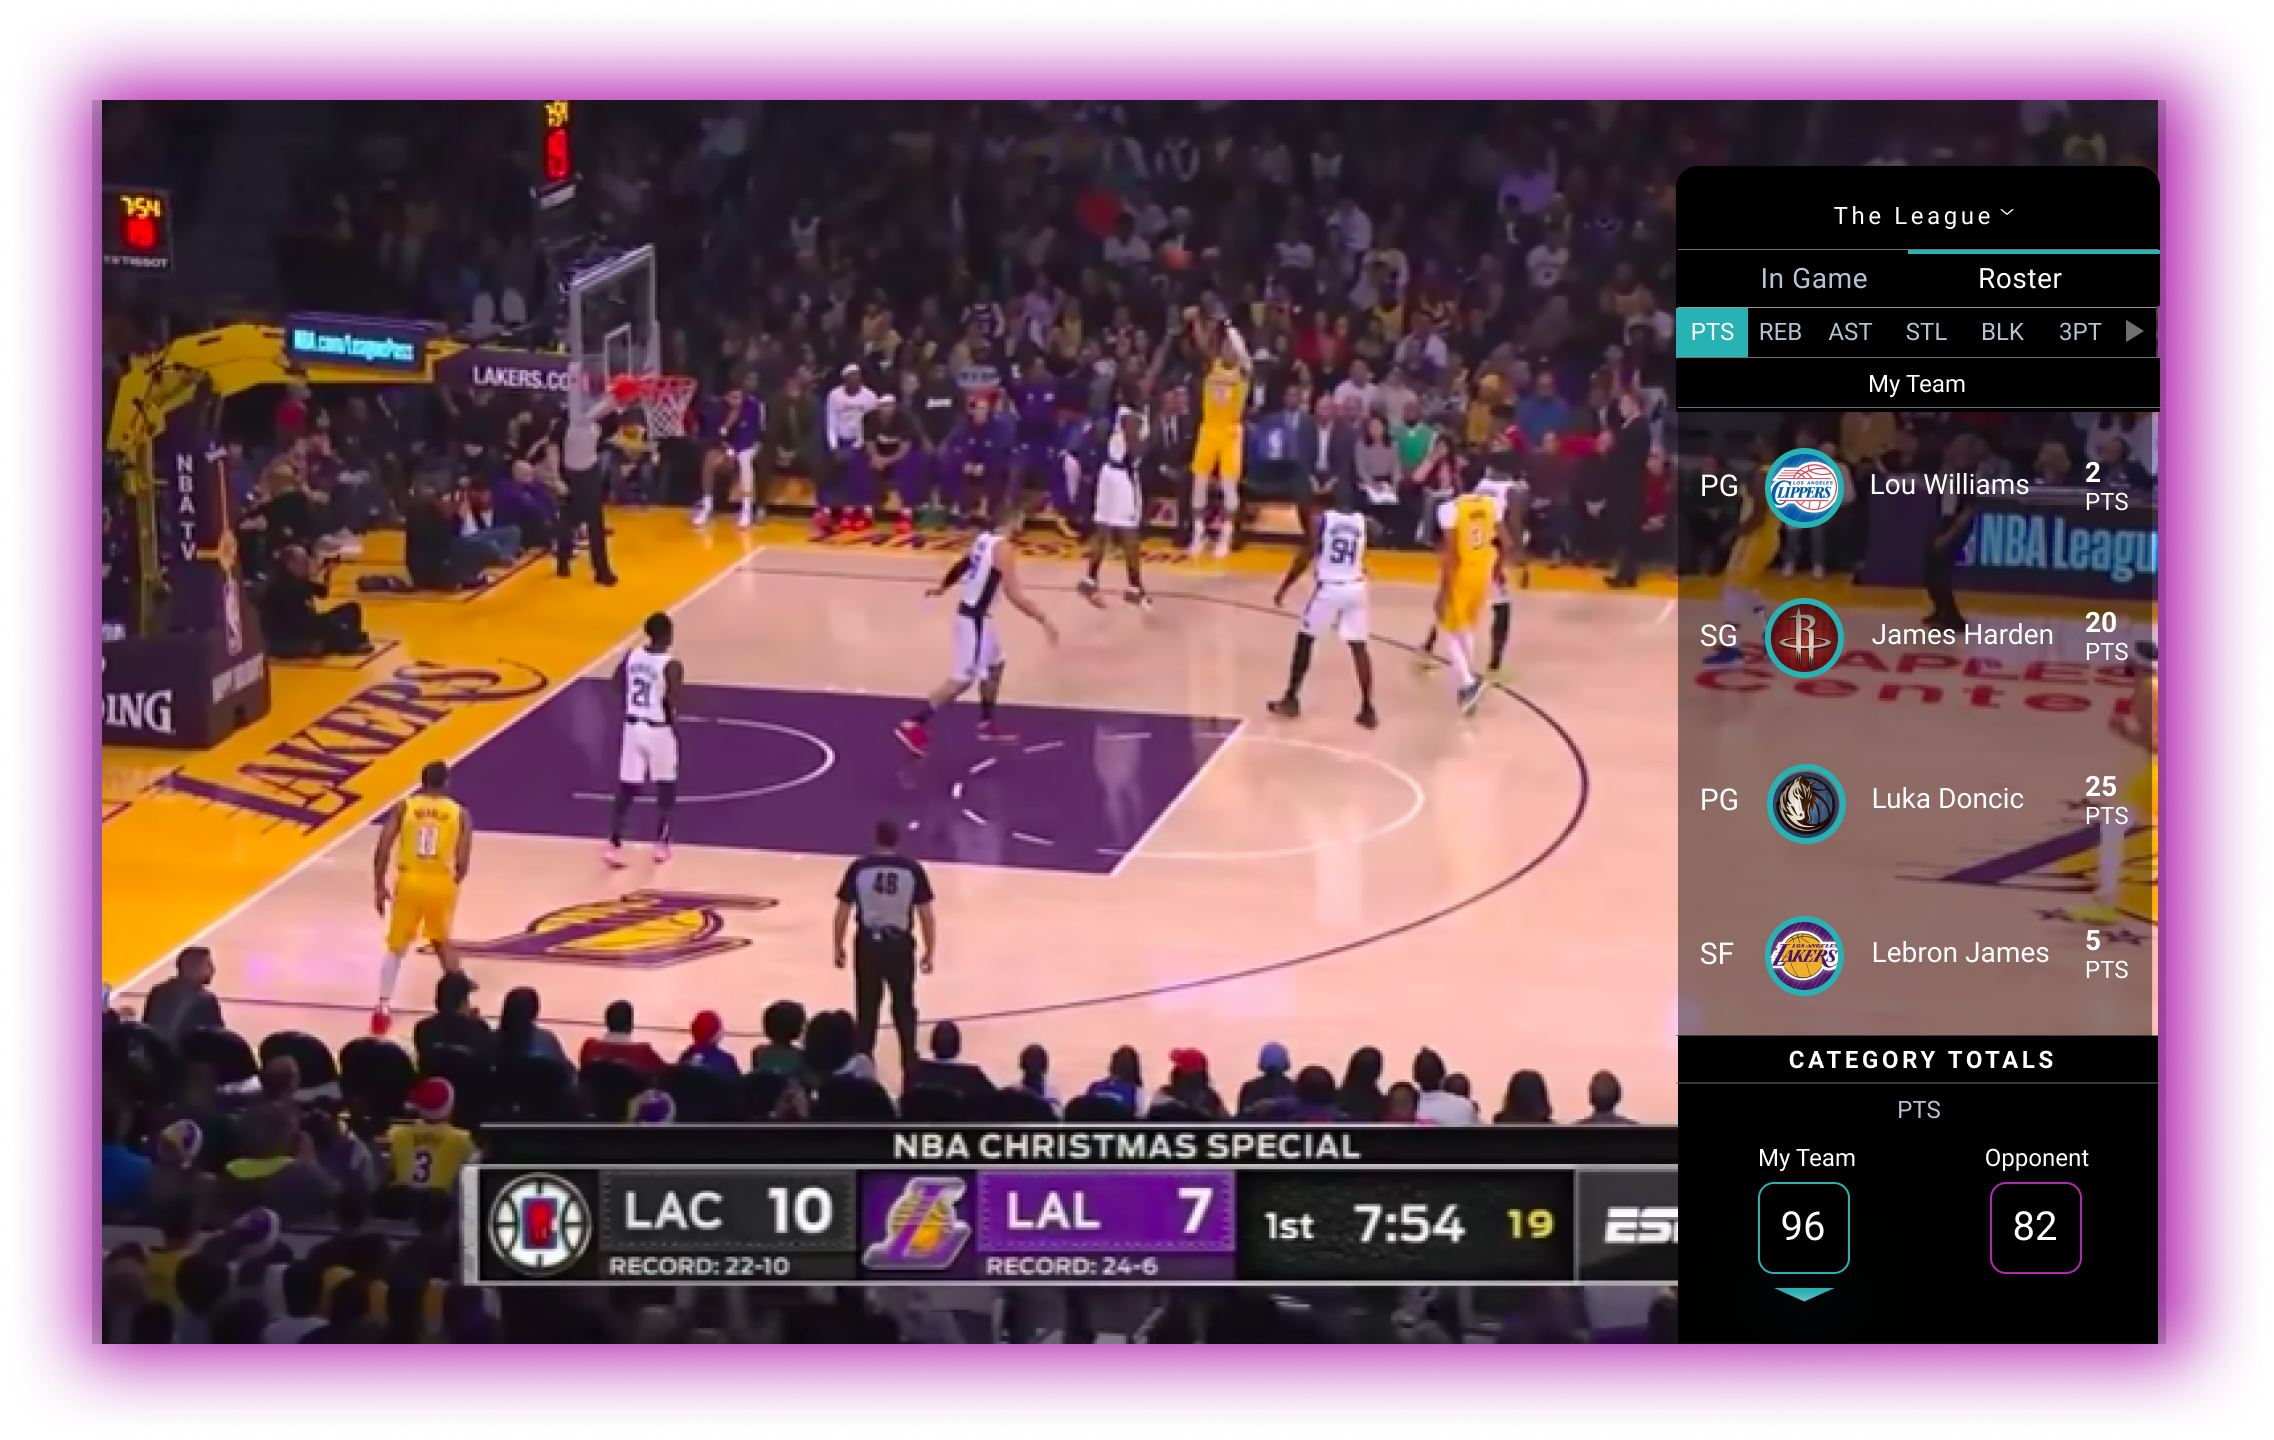
Task: Collapse the Category Totals section
Action: click(x=1920, y=1060)
